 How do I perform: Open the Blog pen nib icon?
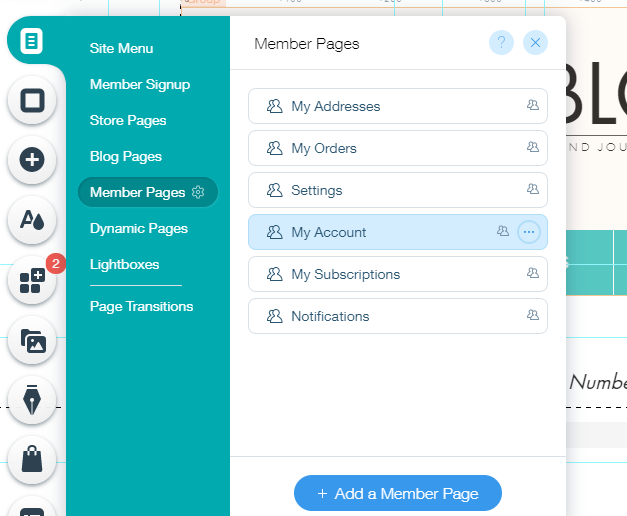pos(32,400)
